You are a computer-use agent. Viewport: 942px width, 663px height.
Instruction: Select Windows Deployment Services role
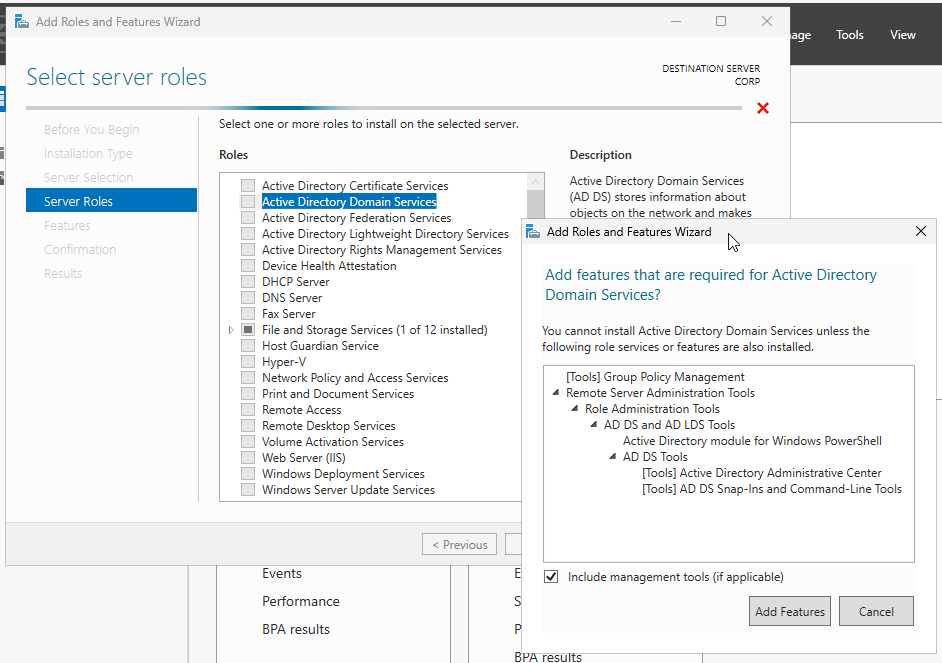pos(343,474)
